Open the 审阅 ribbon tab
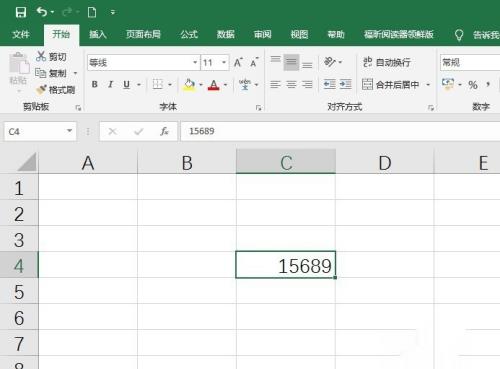500x369 pixels. point(262,34)
